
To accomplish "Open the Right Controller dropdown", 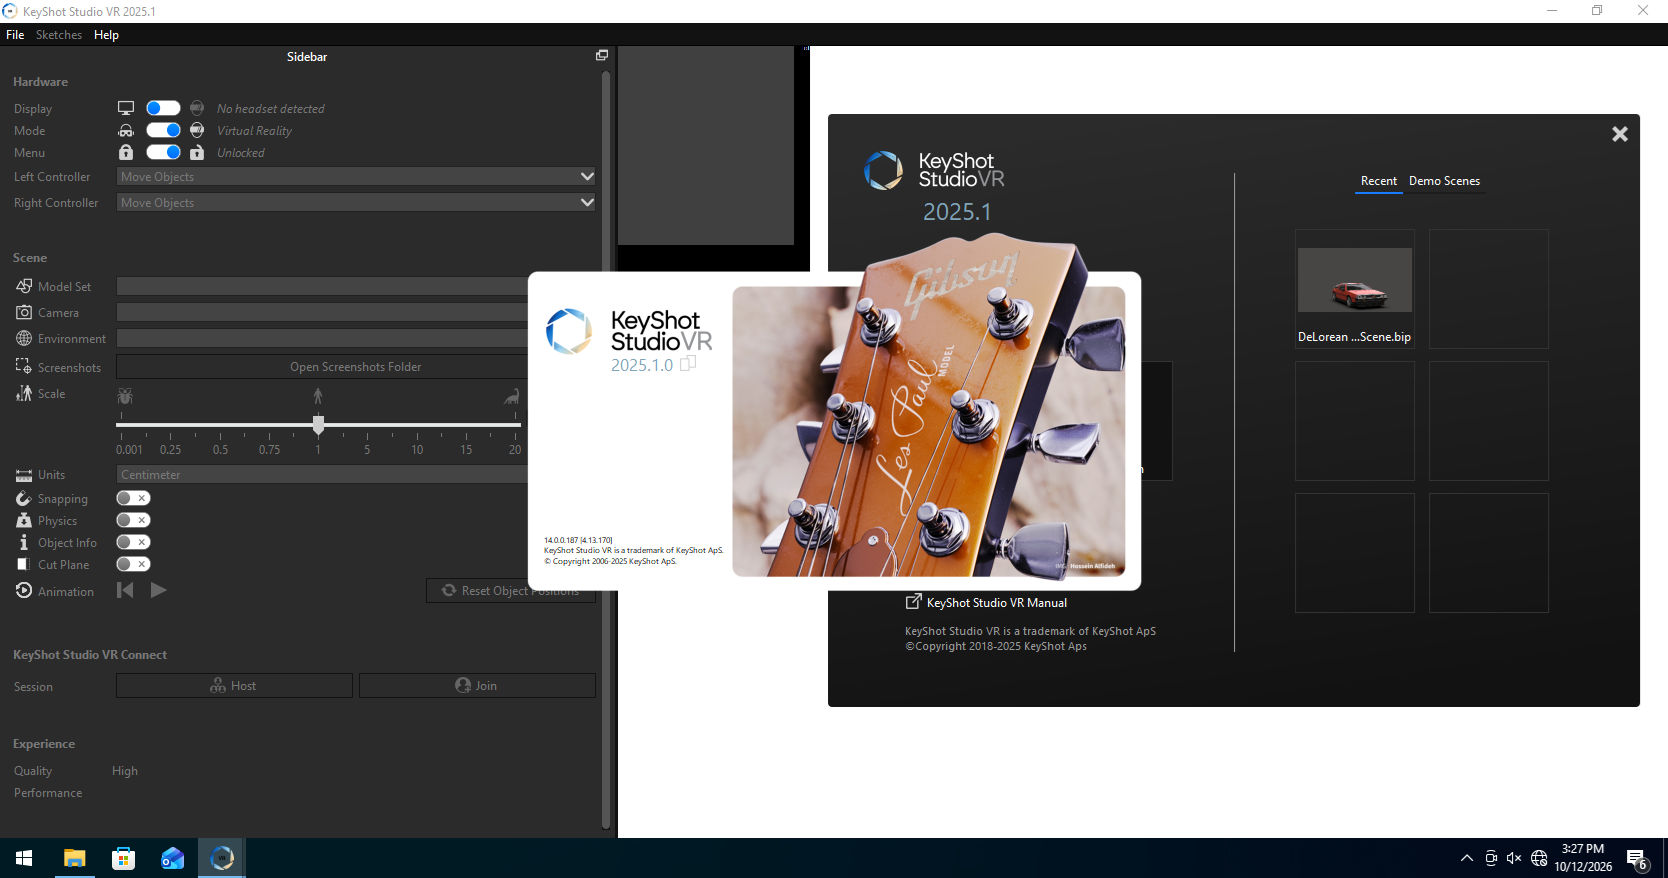I will coord(356,202).
